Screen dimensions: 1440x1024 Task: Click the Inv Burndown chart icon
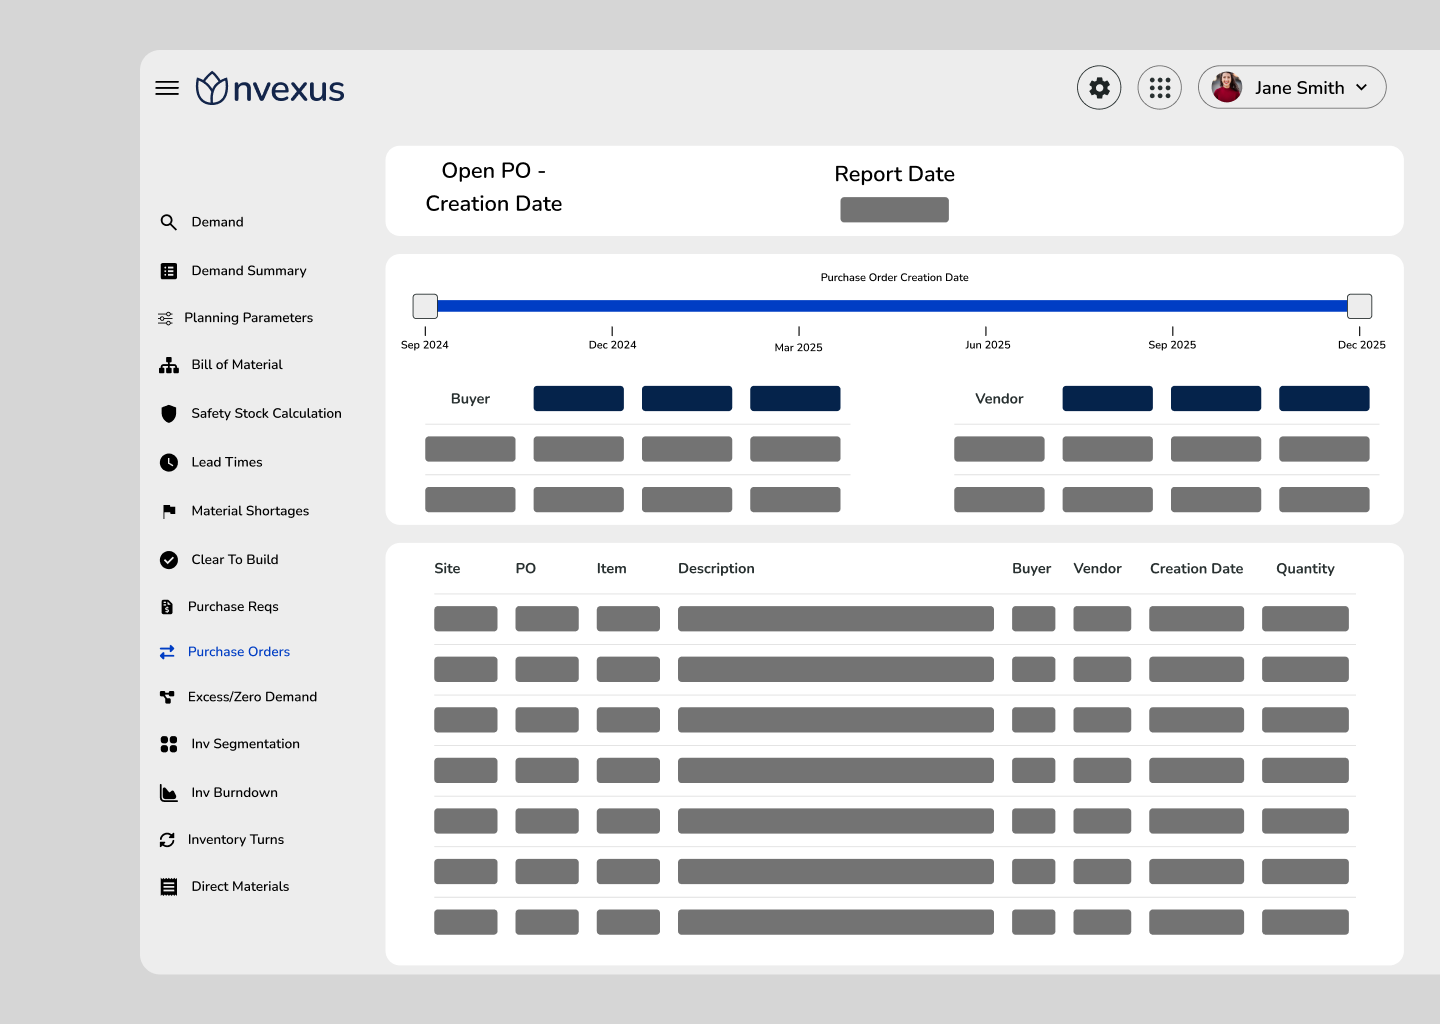[169, 793]
